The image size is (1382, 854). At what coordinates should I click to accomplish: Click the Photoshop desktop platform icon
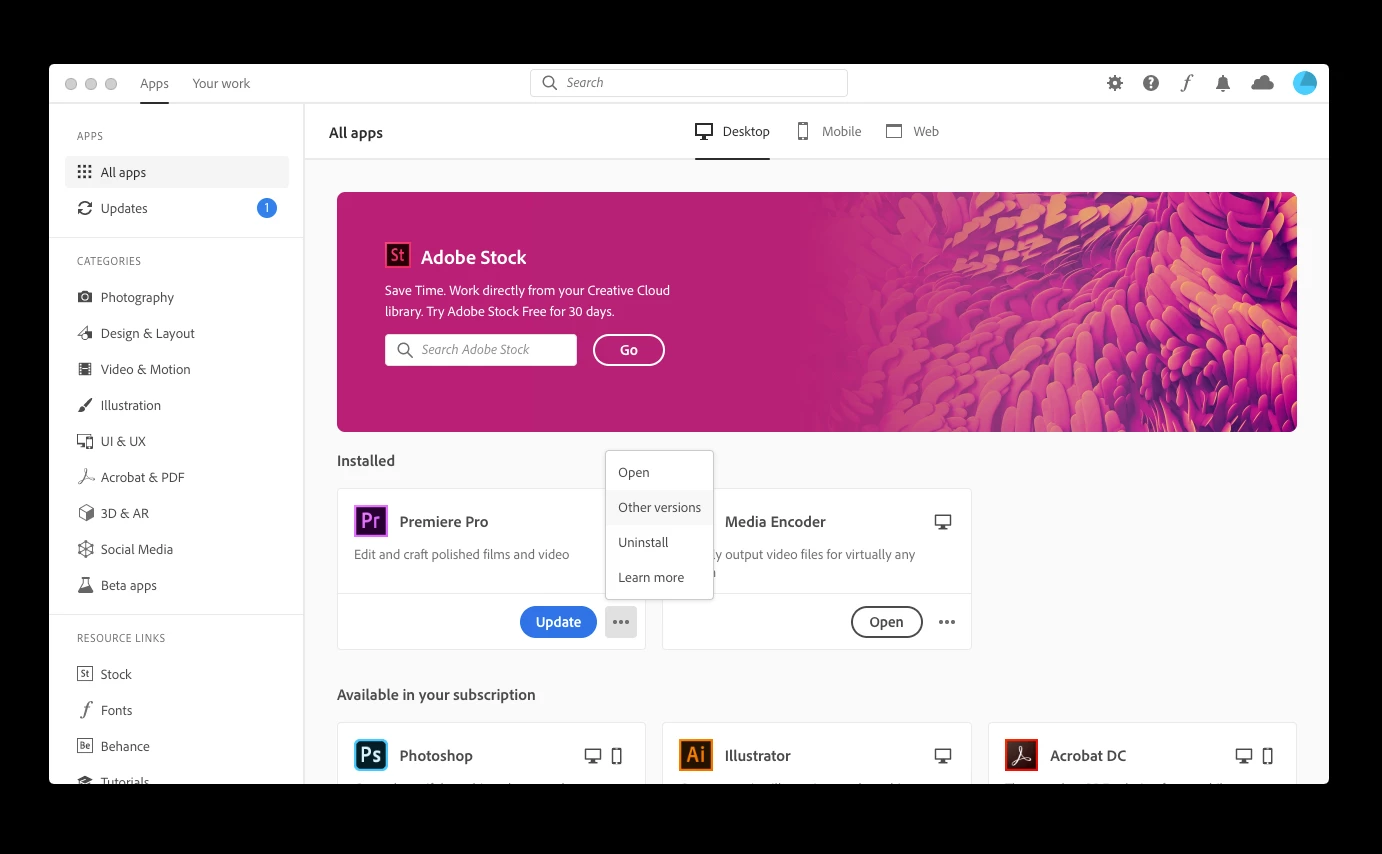[593, 756]
